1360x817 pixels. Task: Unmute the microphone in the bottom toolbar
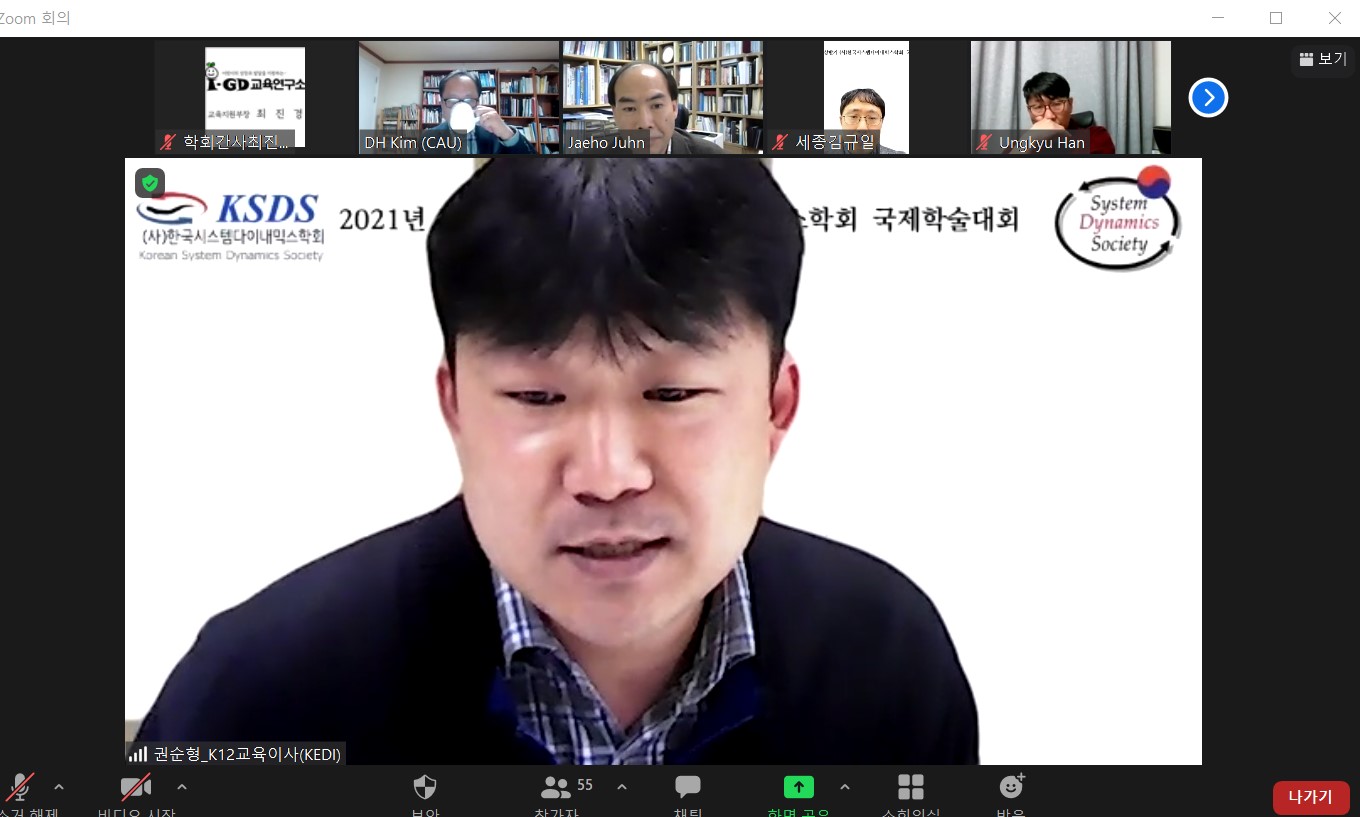[x=20, y=788]
